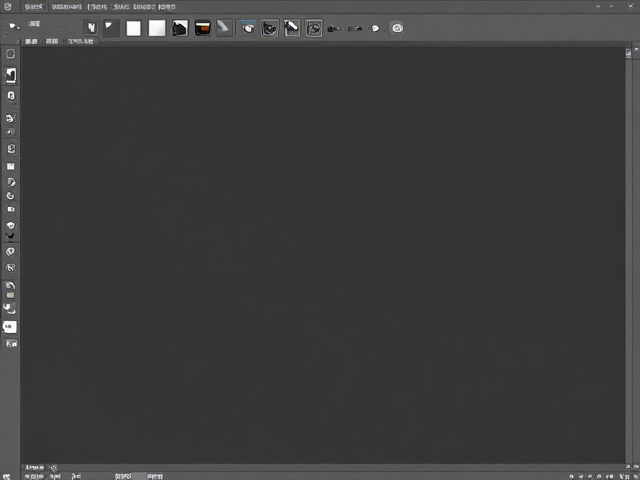
Task: Click the application logo in the title bar corner
Action: 7,7
